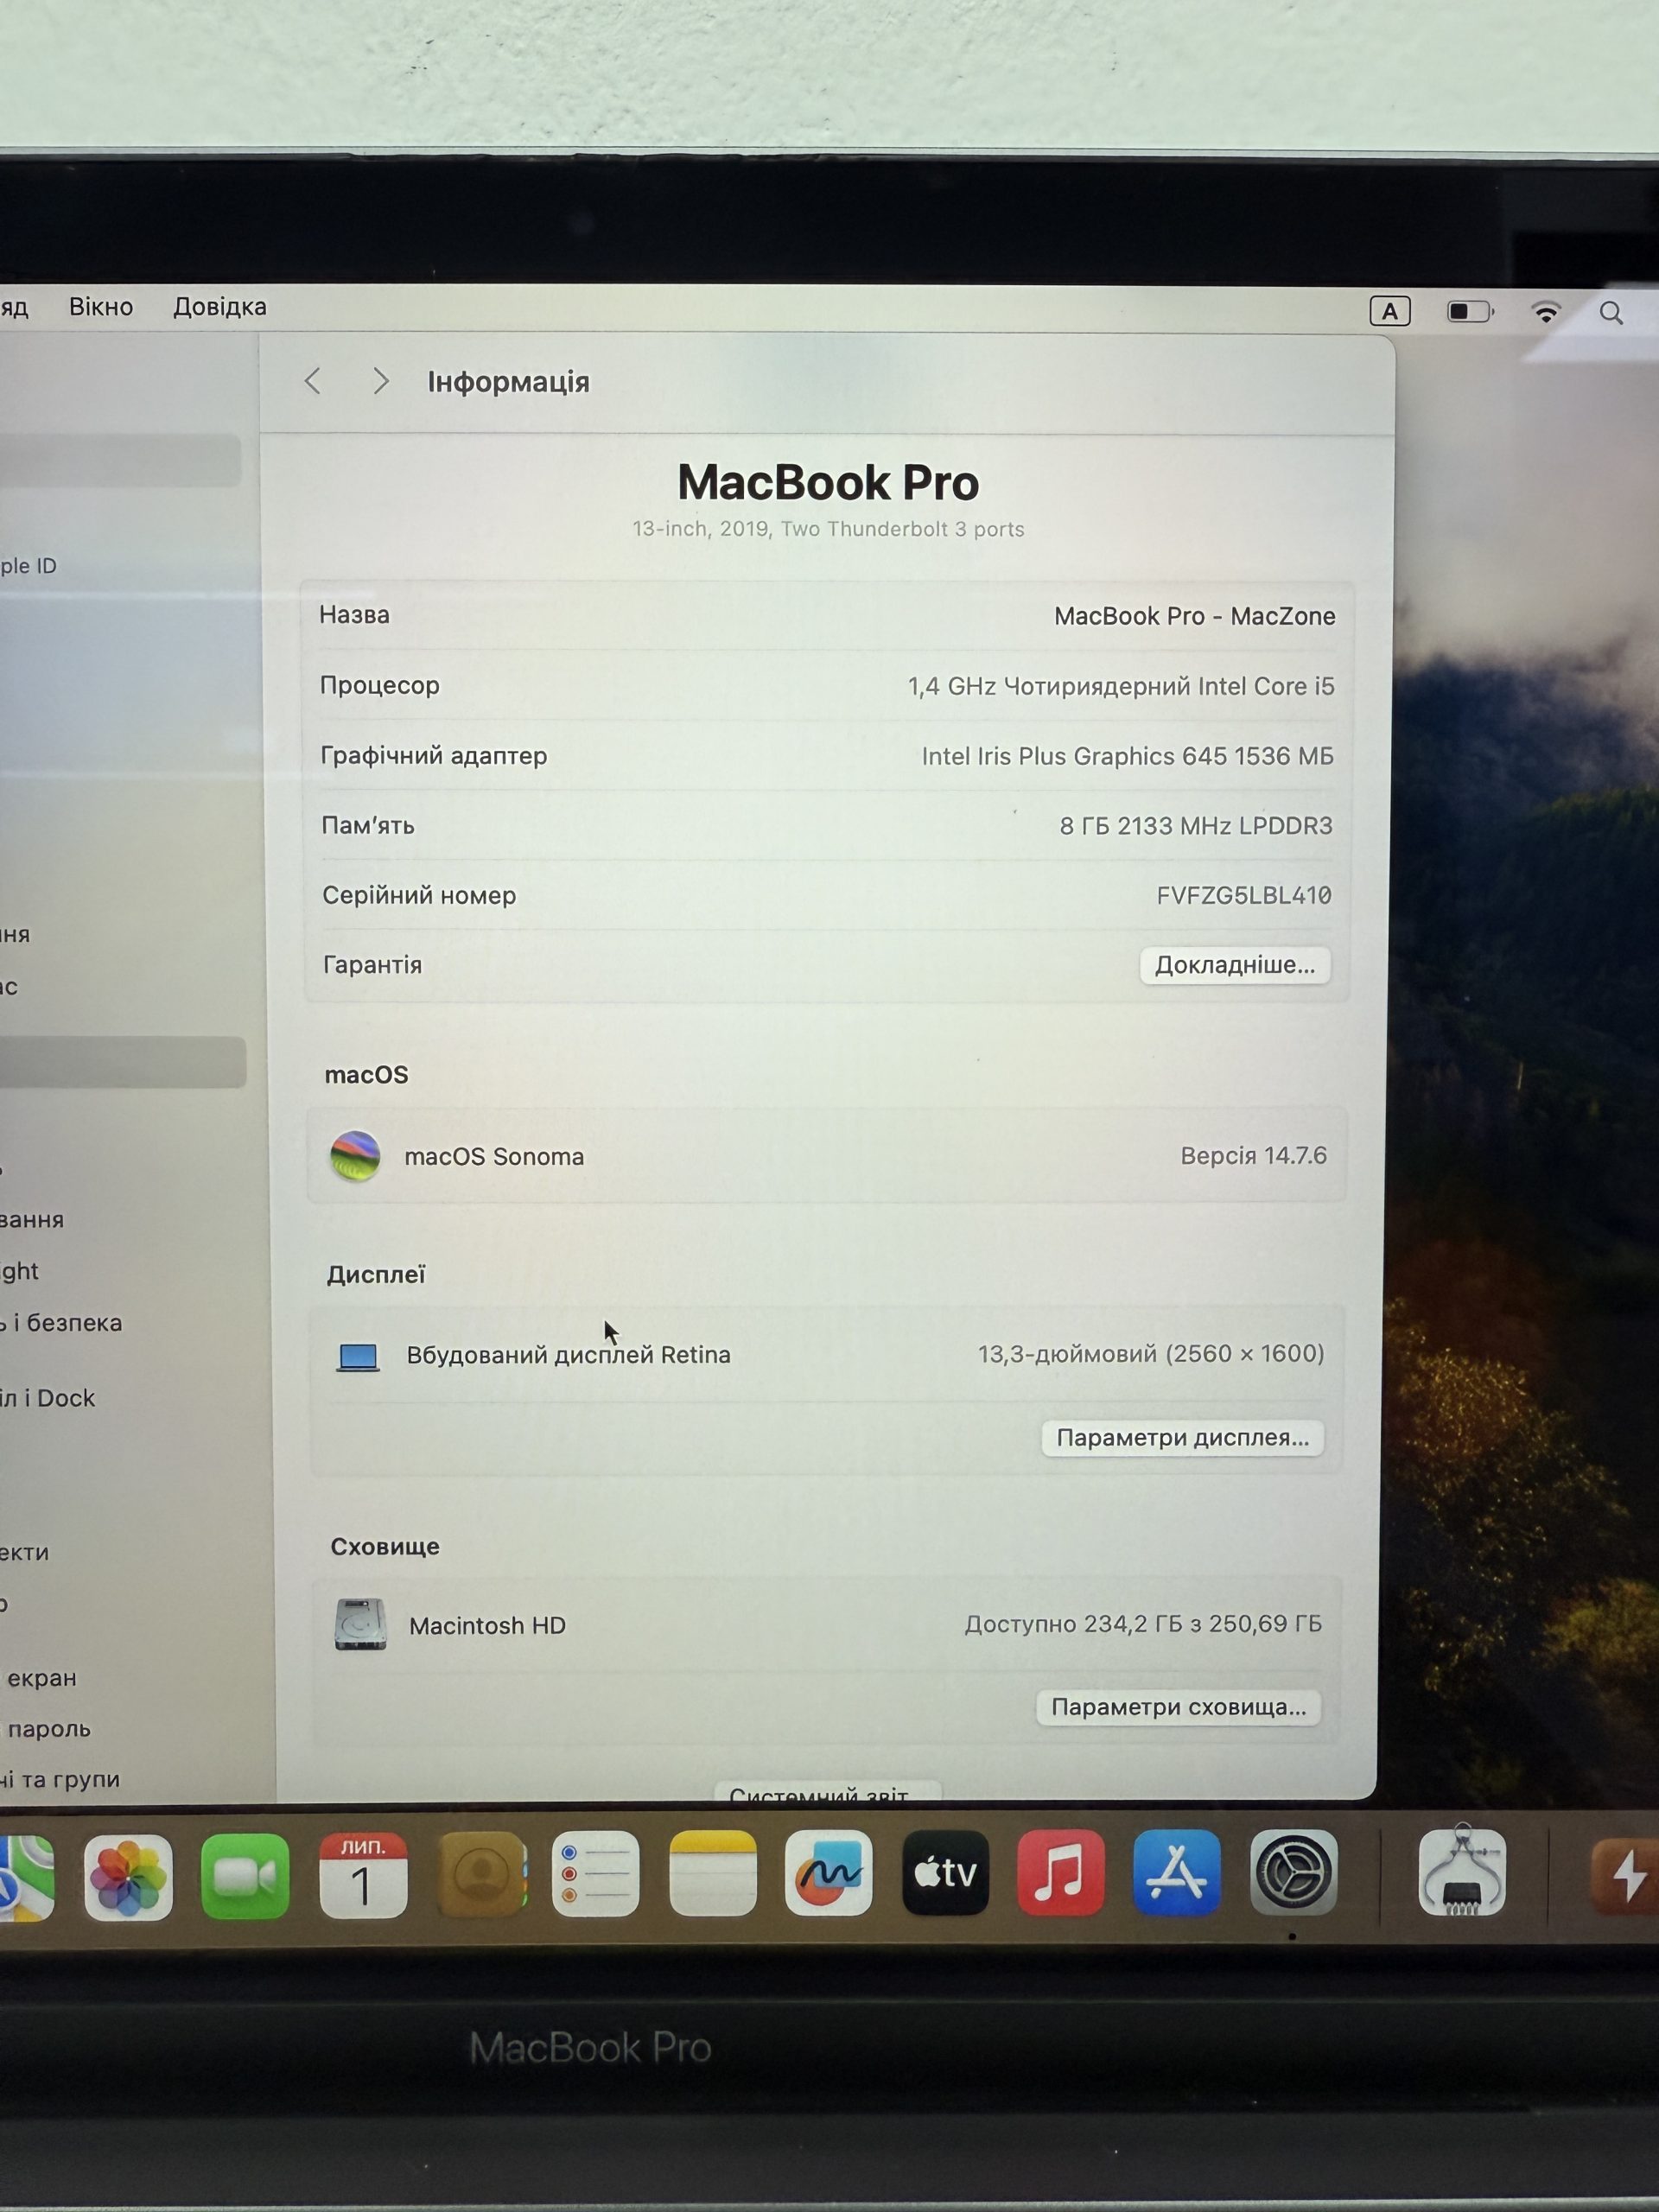
Task: Open the Maps app in the Dock
Action: pyautogui.click(x=27, y=1878)
